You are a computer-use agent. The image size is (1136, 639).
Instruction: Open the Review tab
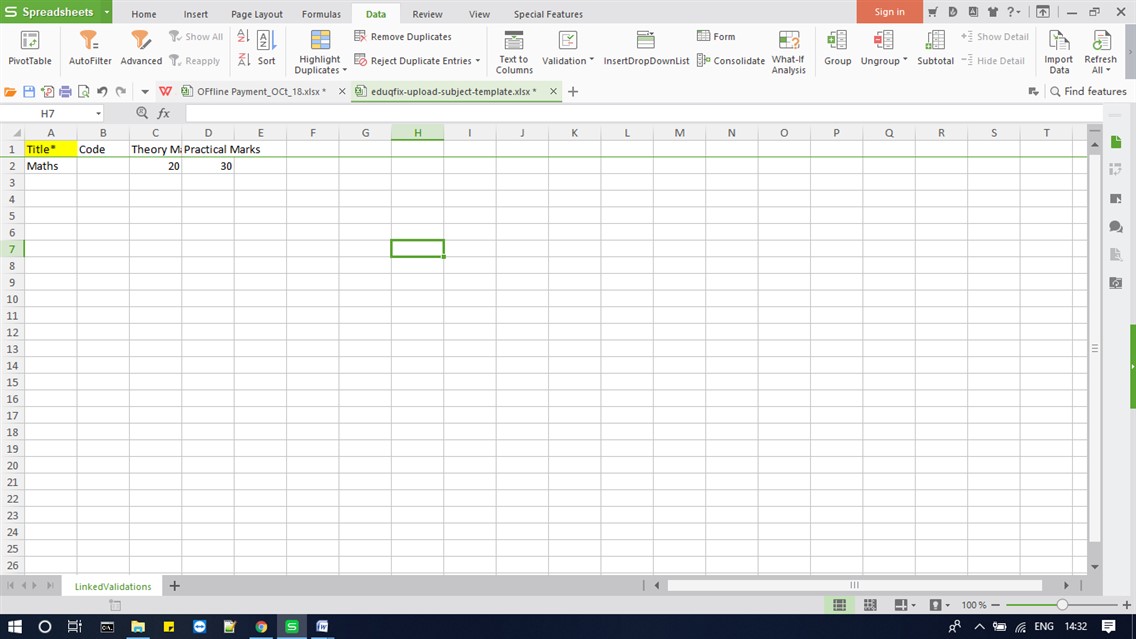coord(427,14)
